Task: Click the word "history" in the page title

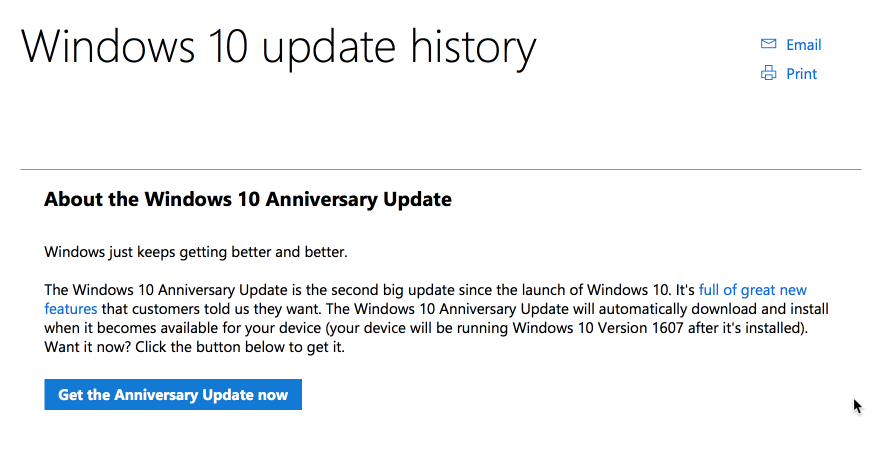Action: click(x=473, y=49)
